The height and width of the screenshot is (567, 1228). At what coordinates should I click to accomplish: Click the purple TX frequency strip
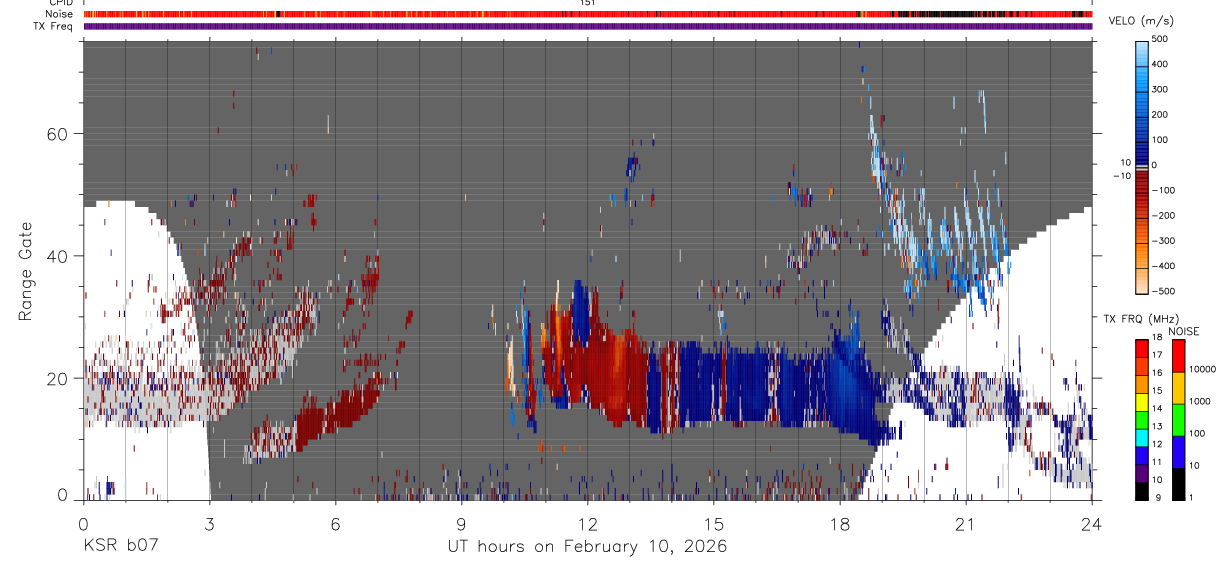(x=588, y=27)
